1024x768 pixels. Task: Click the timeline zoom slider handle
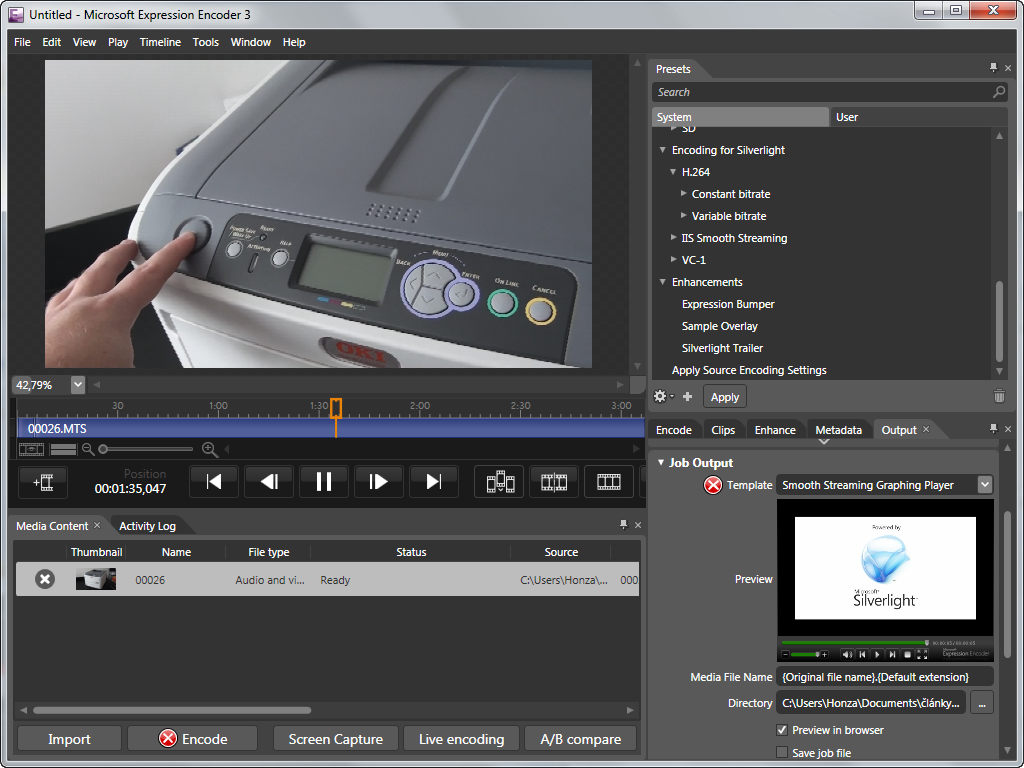(x=103, y=449)
